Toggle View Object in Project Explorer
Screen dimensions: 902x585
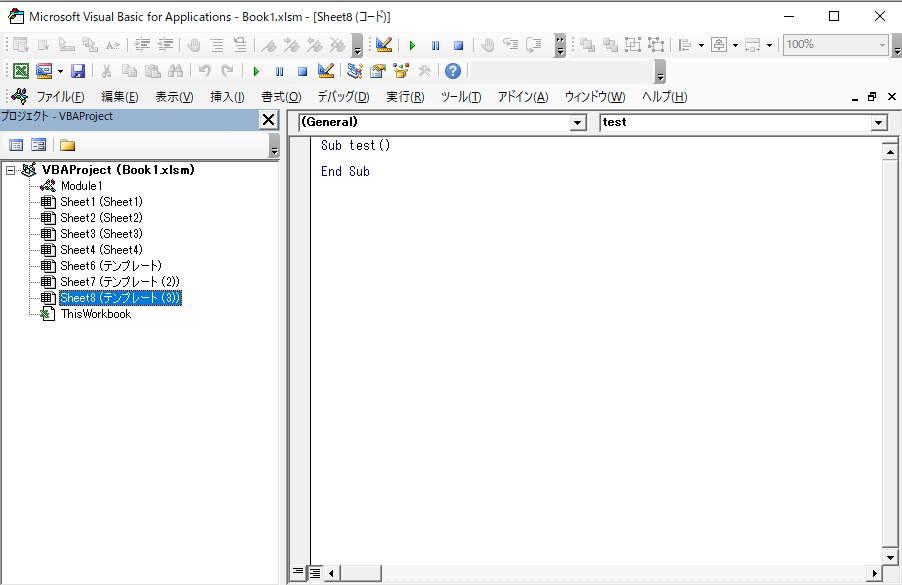click(x=39, y=145)
